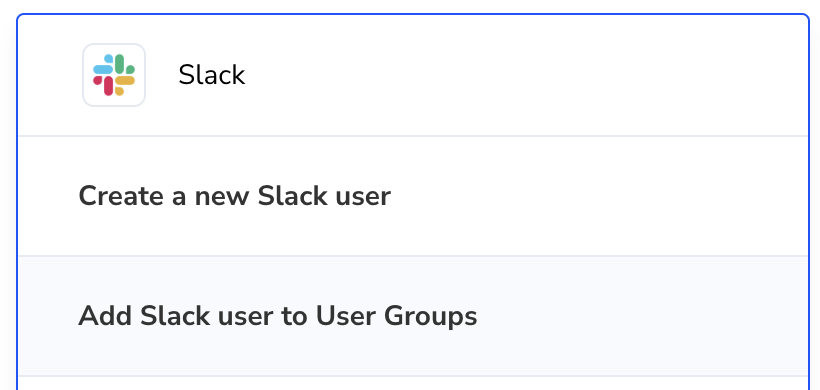
Task: Choose Create a new Slack user
Action: click(413, 196)
